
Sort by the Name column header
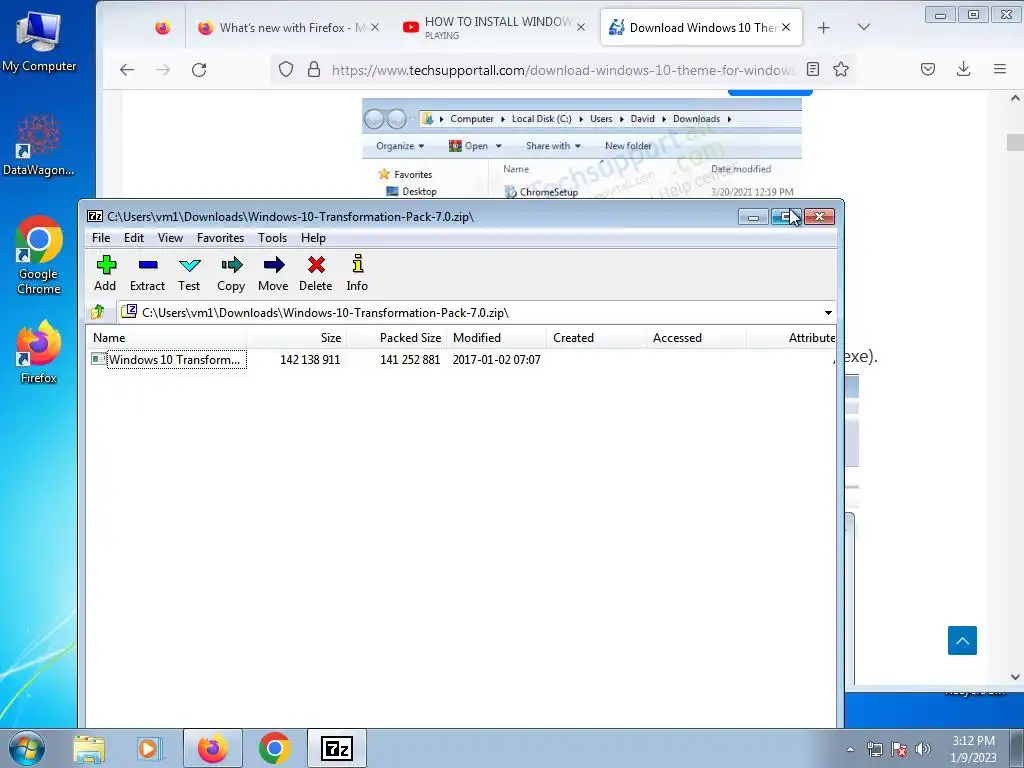(x=167, y=338)
